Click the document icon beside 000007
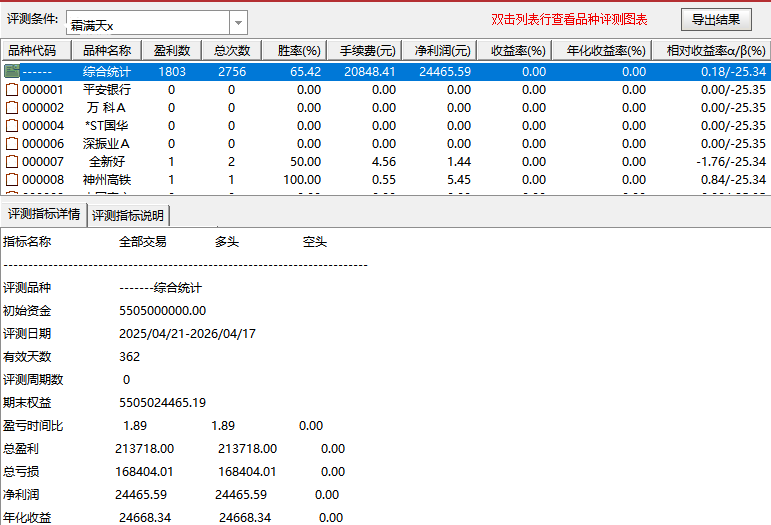The height and width of the screenshot is (525, 771). click(x=12, y=162)
